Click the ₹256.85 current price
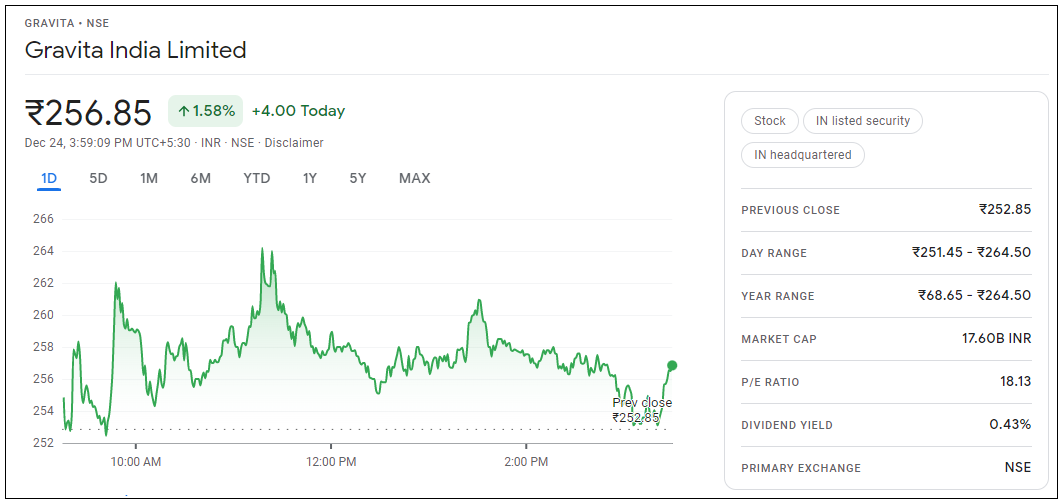The image size is (1064, 503). (x=88, y=113)
